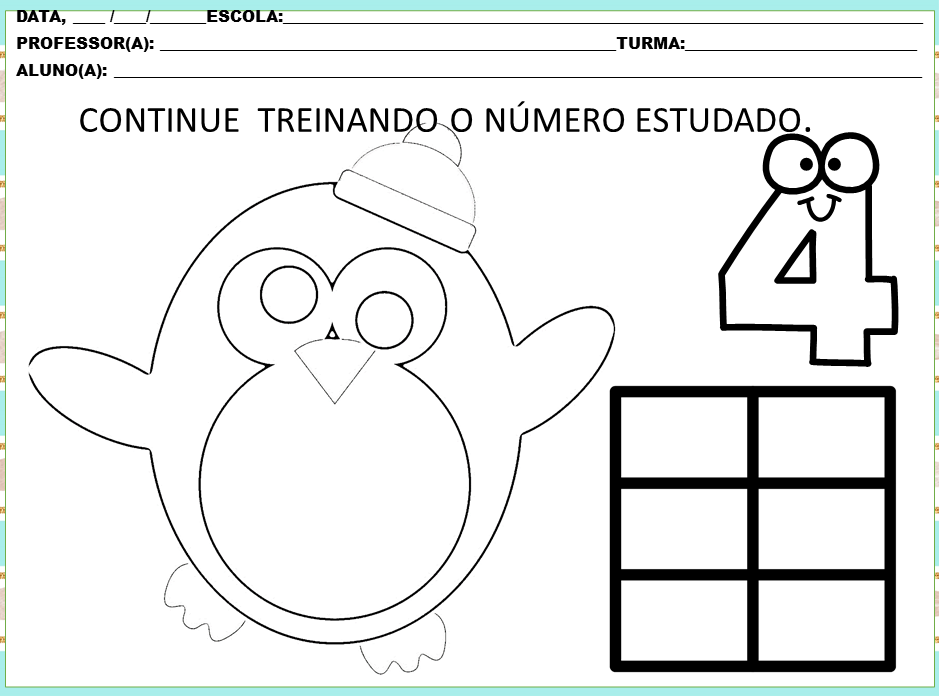This screenshot has width=945, height=696.
Task: Select the top-right practice grid cell
Action: click(821, 436)
